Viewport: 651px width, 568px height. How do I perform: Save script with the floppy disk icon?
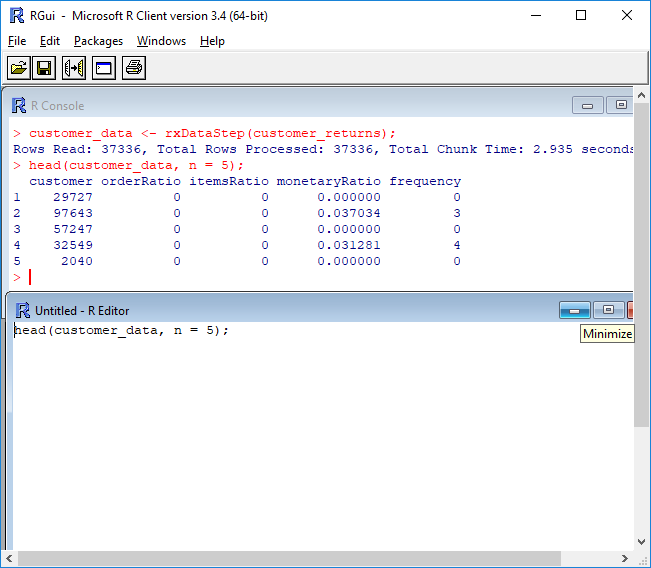[44, 68]
